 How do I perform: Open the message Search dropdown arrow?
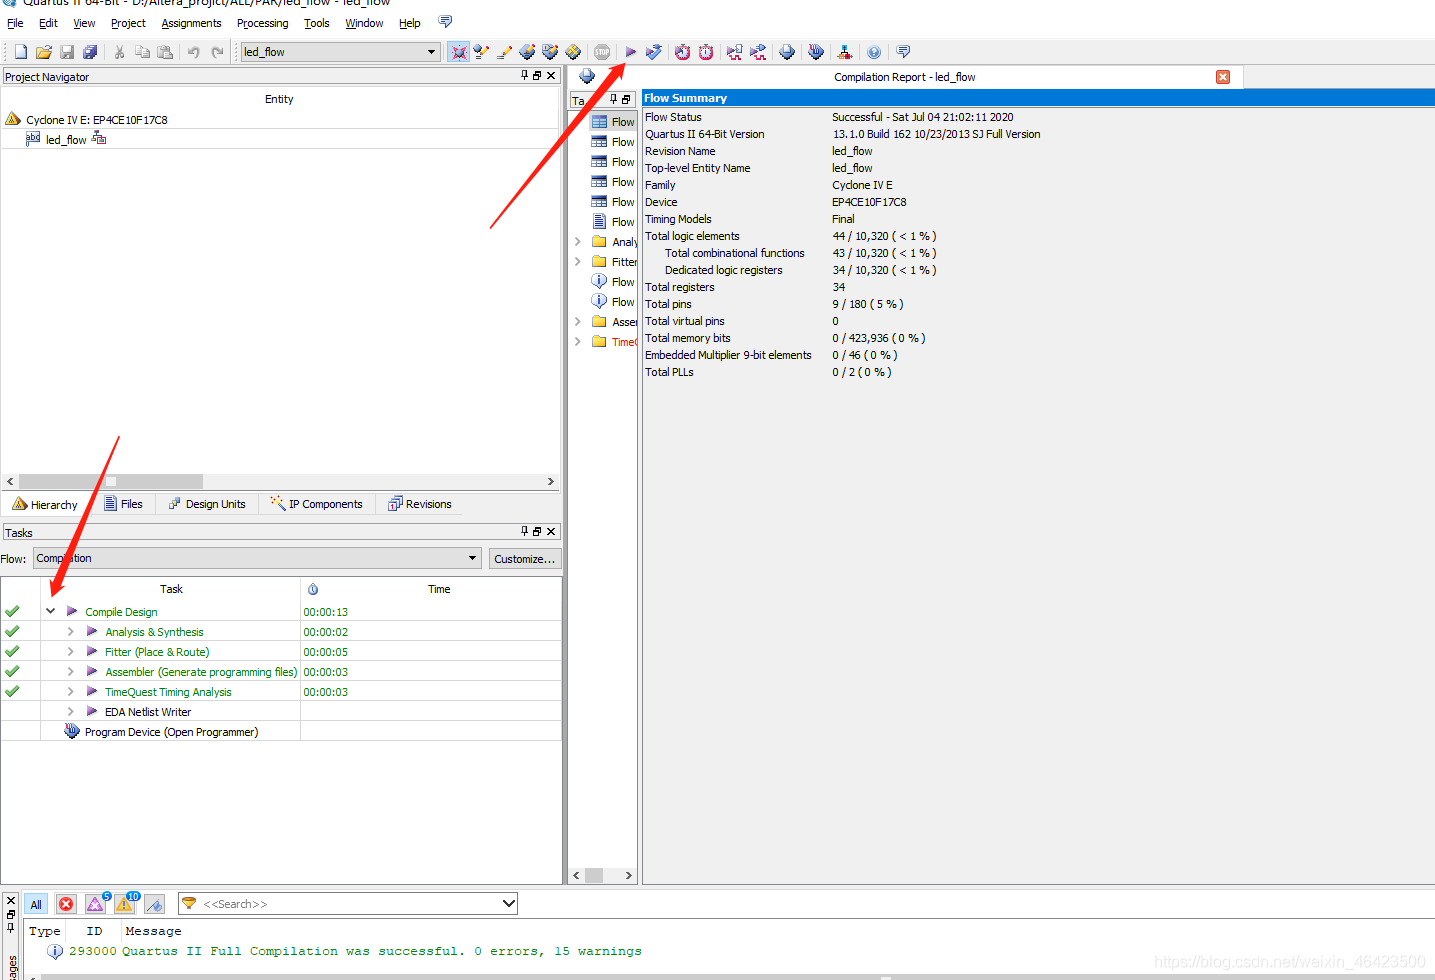pos(508,904)
